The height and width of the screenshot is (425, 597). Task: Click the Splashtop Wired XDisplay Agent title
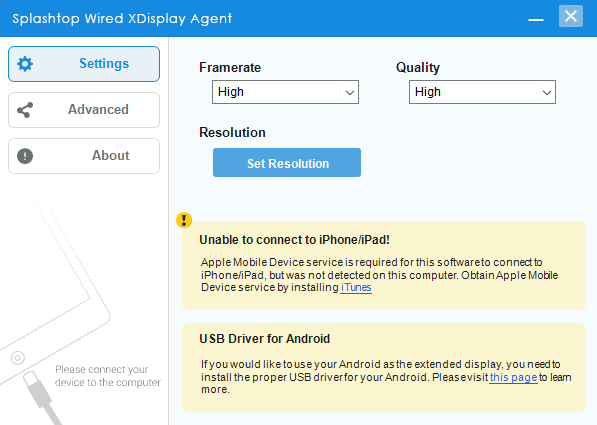point(122,18)
